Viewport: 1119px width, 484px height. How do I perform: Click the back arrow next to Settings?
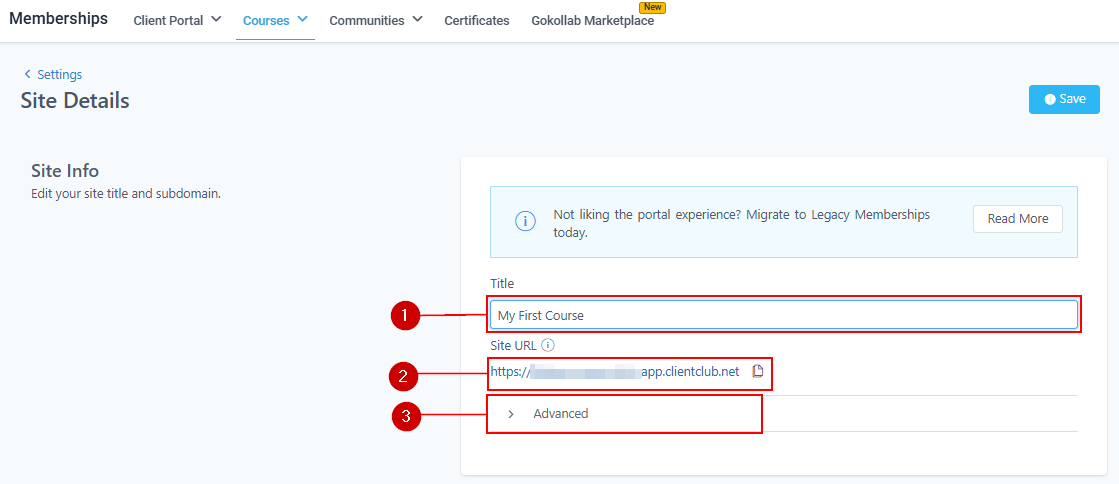click(27, 75)
